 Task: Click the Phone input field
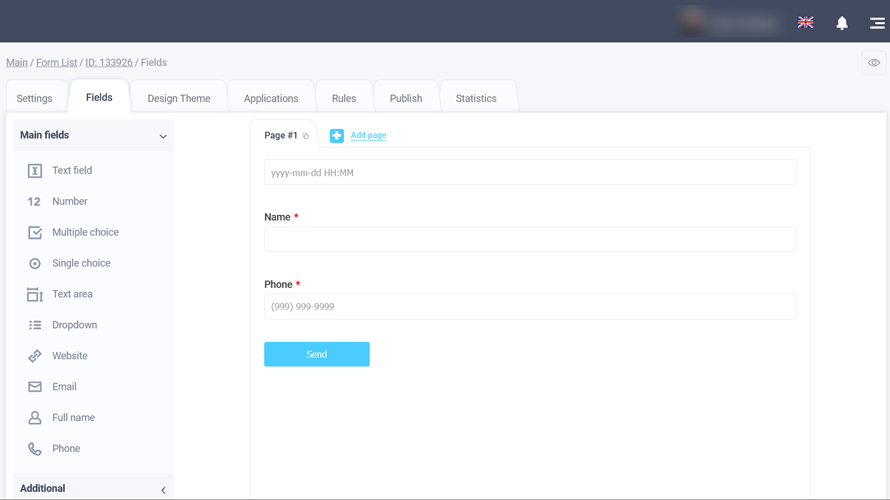point(530,306)
